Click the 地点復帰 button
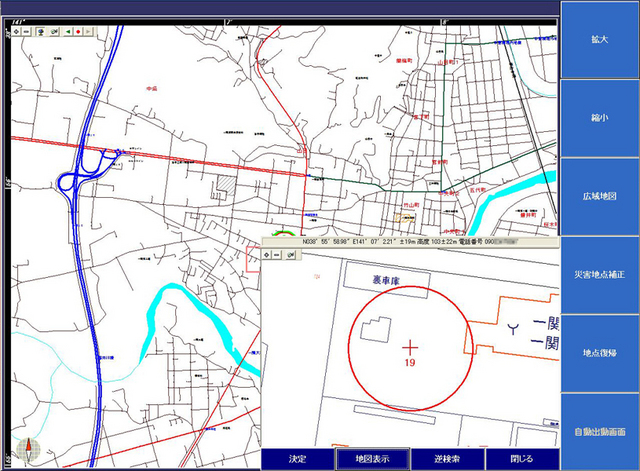The width and height of the screenshot is (640, 471). pyautogui.click(x=600, y=353)
